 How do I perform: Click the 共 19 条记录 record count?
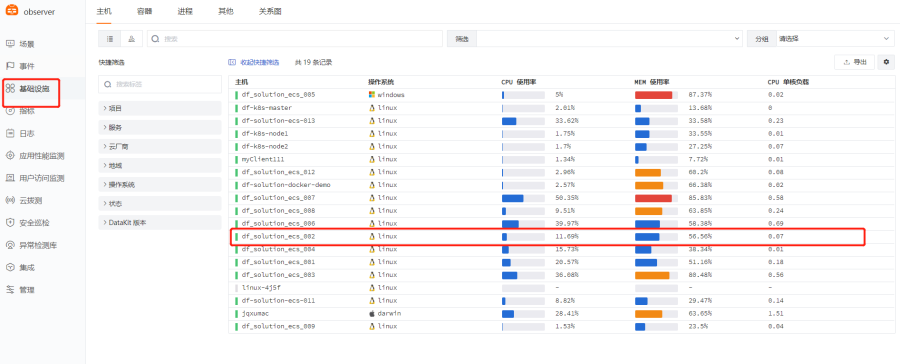coord(313,62)
